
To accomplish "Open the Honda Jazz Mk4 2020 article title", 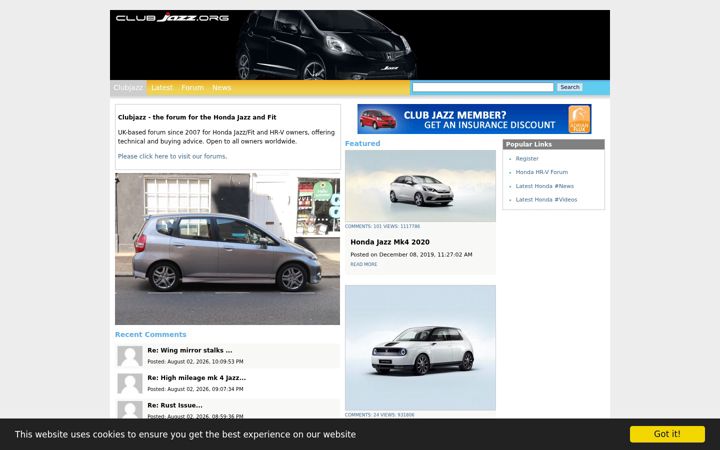I will (x=390, y=242).
